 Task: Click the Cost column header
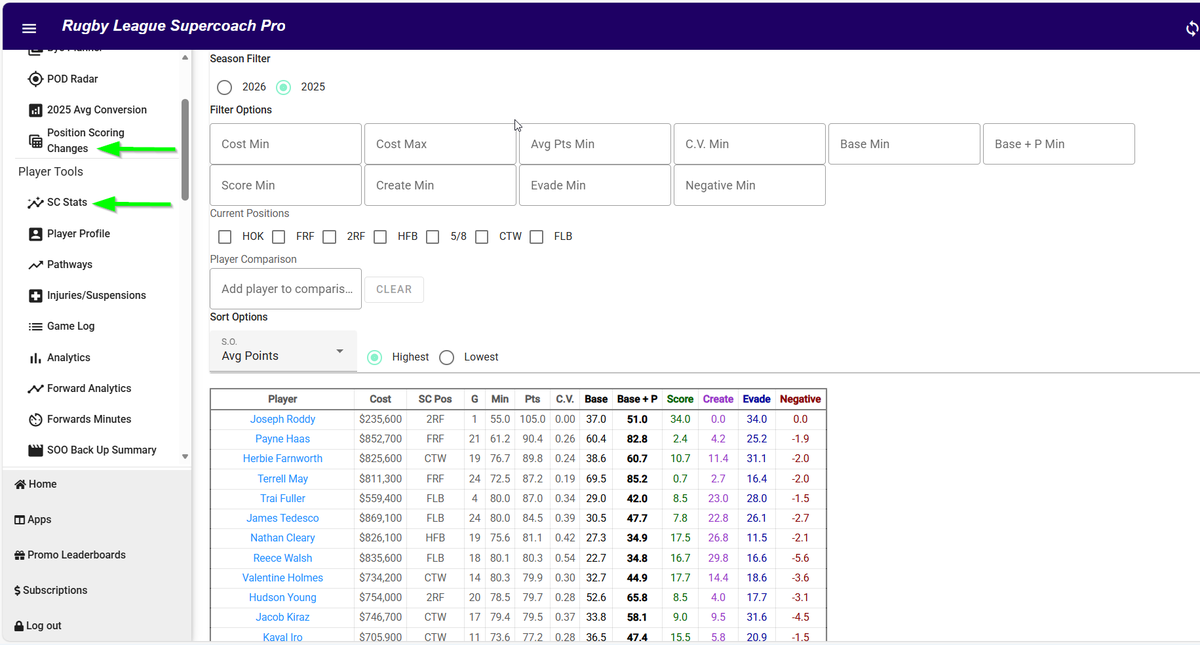[380, 399]
